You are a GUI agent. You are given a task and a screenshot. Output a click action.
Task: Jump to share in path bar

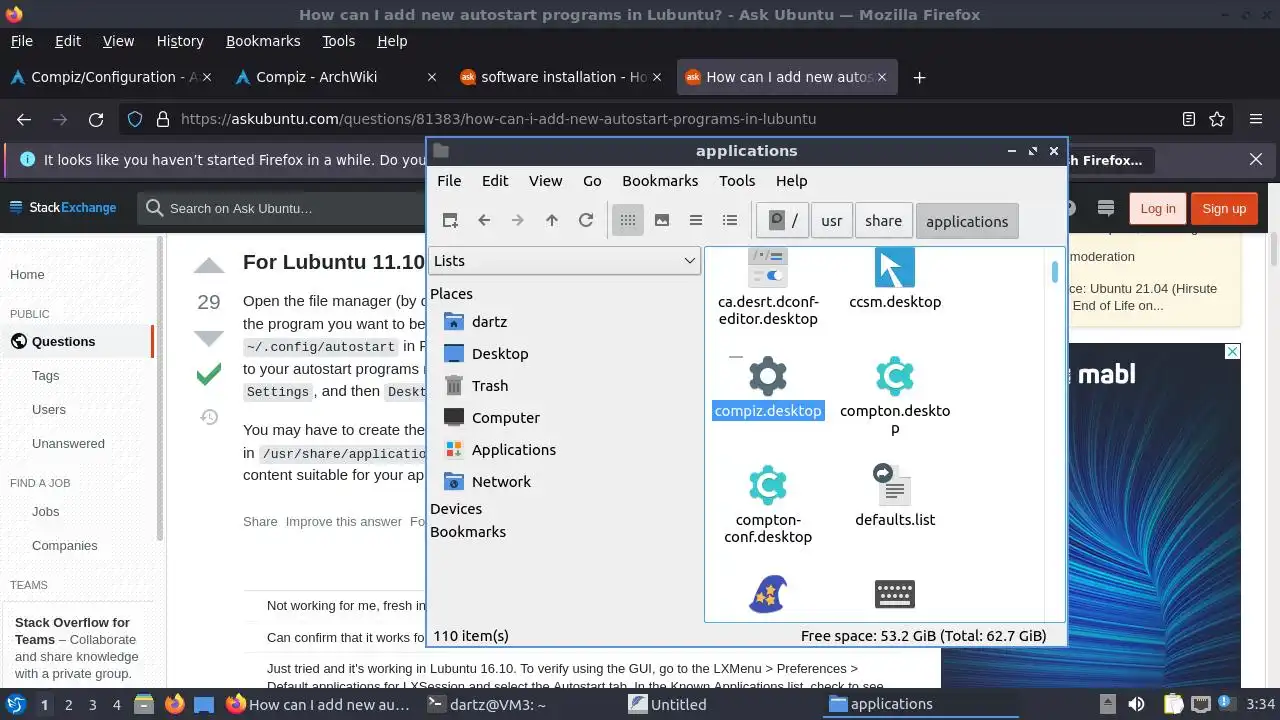(x=883, y=221)
